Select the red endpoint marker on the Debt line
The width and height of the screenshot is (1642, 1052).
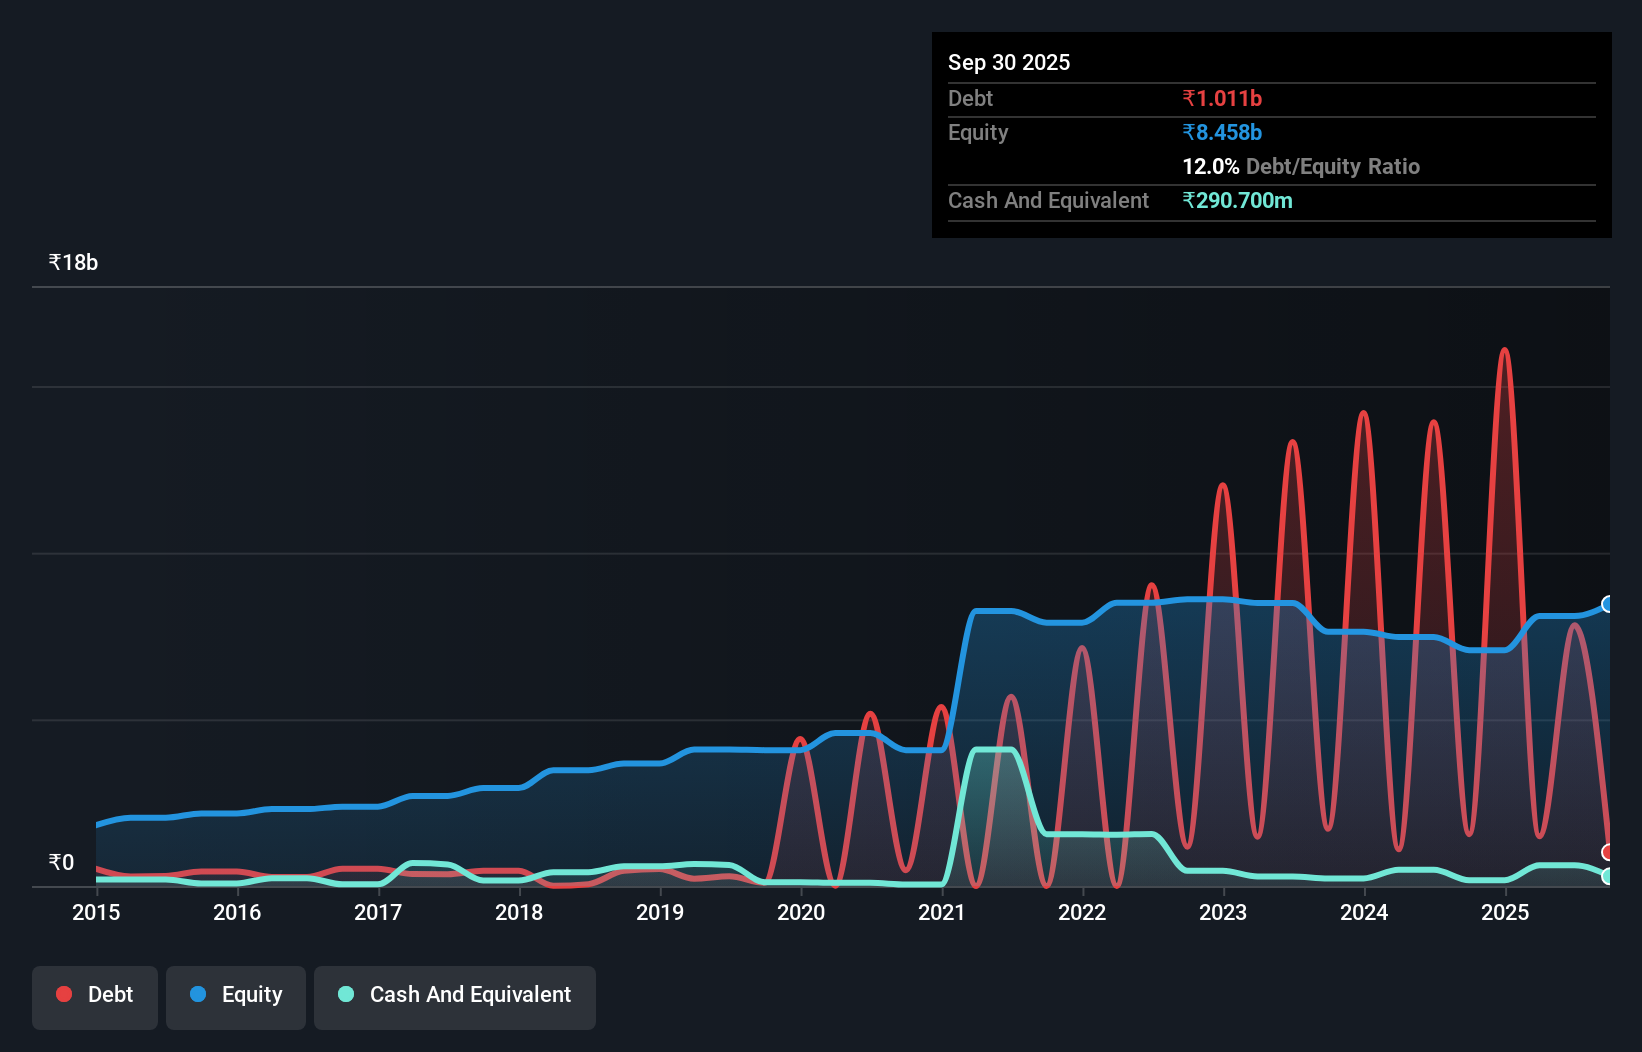click(1608, 852)
